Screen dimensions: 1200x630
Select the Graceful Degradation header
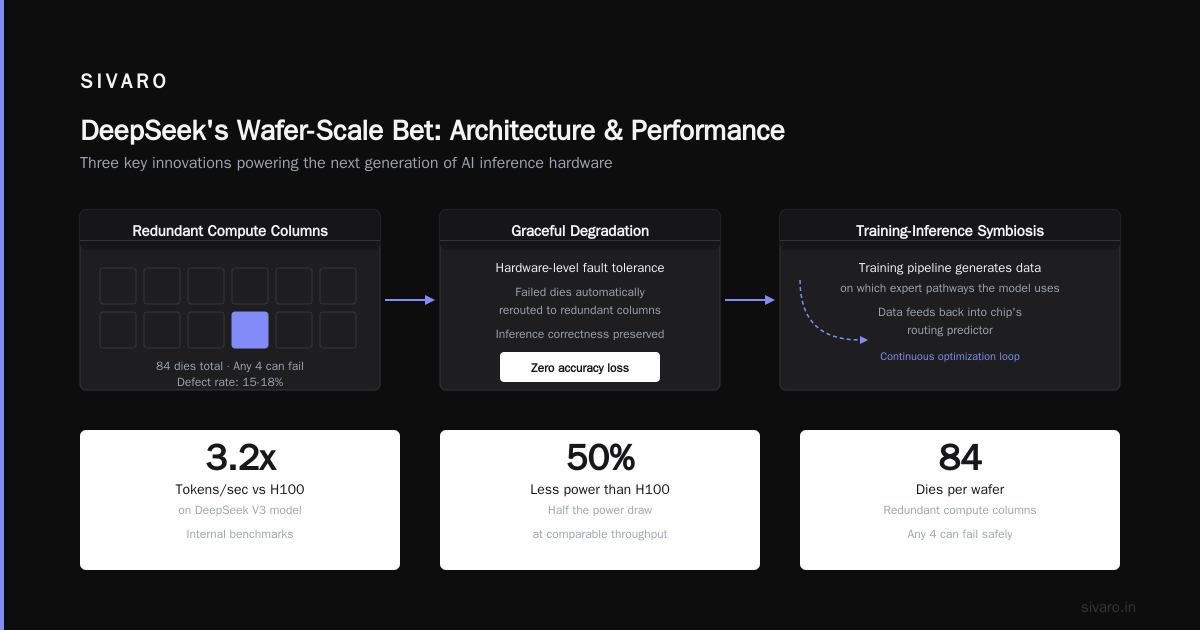click(x=580, y=231)
